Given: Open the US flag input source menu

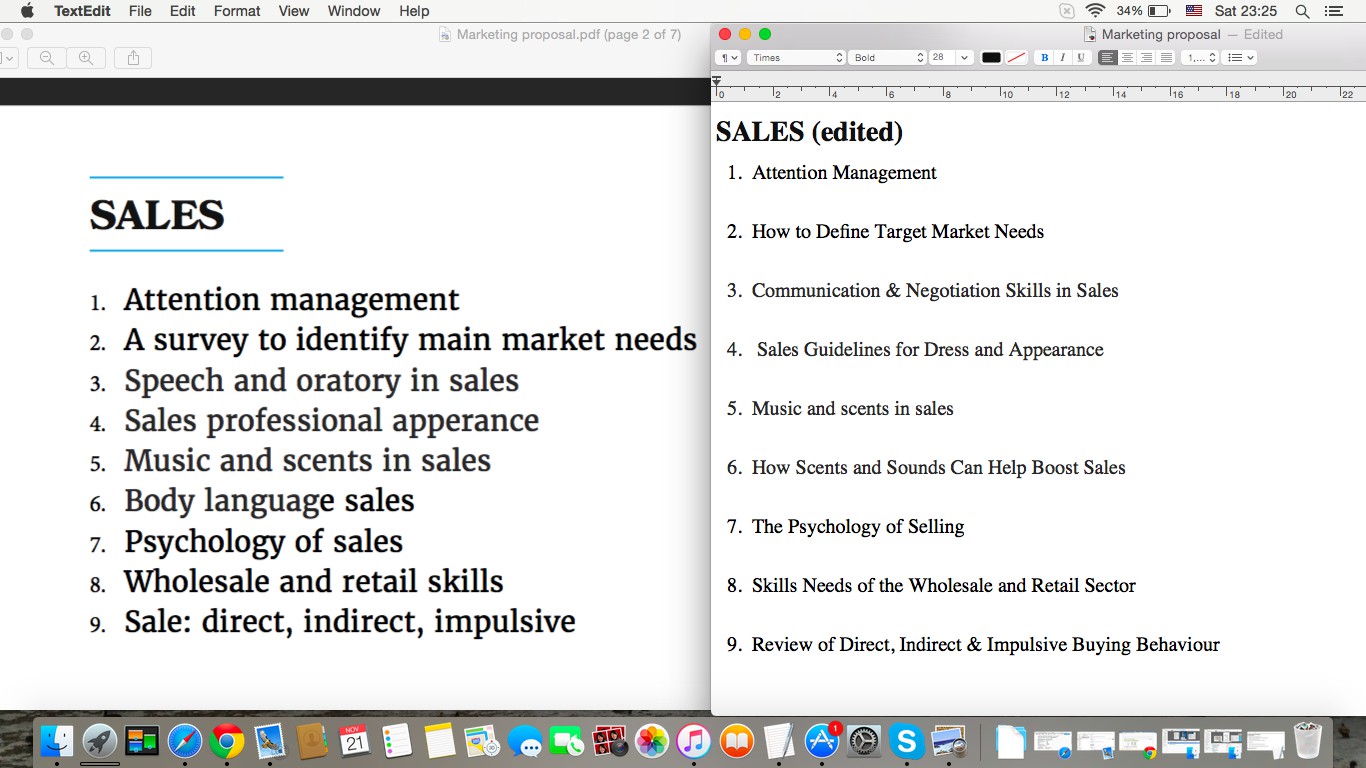Looking at the screenshot, I should point(1193,11).
